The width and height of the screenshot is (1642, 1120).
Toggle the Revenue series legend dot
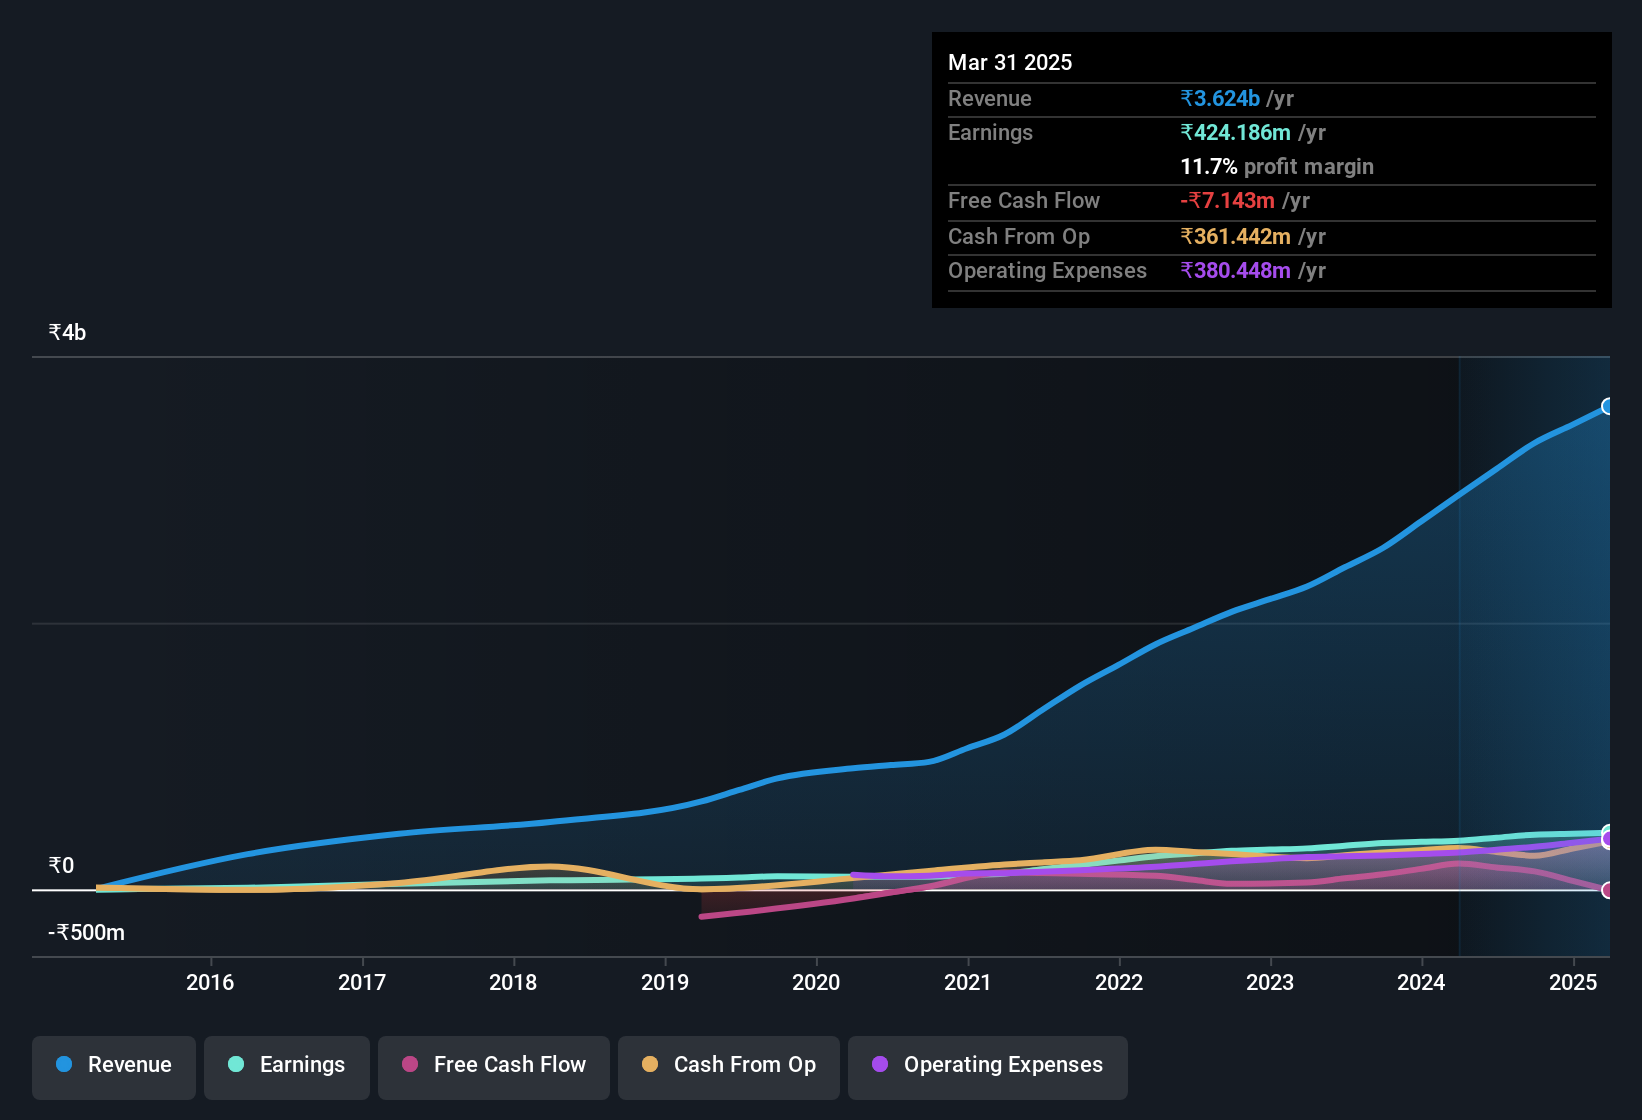pyautogui.click(x=64, y=1065)
